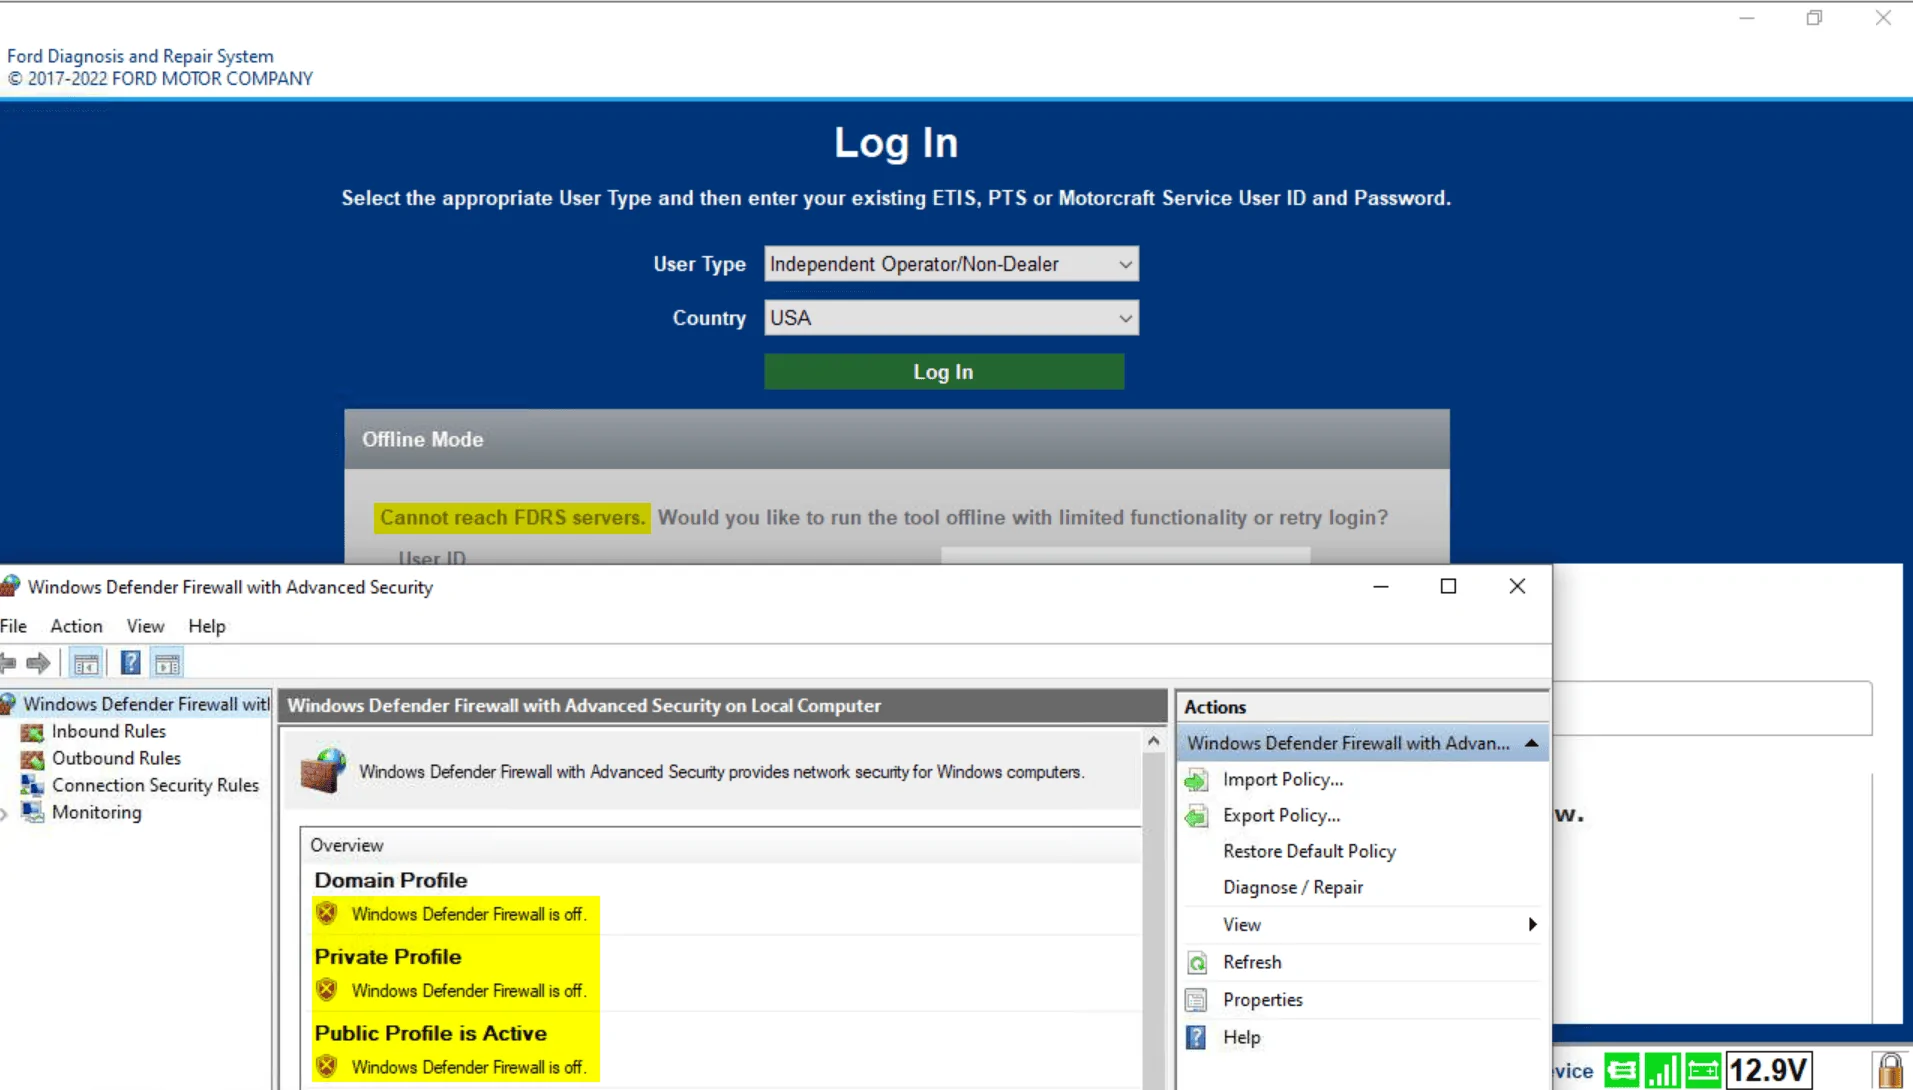Open the Action menu
Viewport: 1913px width, 1090px height.
point(76,626)
